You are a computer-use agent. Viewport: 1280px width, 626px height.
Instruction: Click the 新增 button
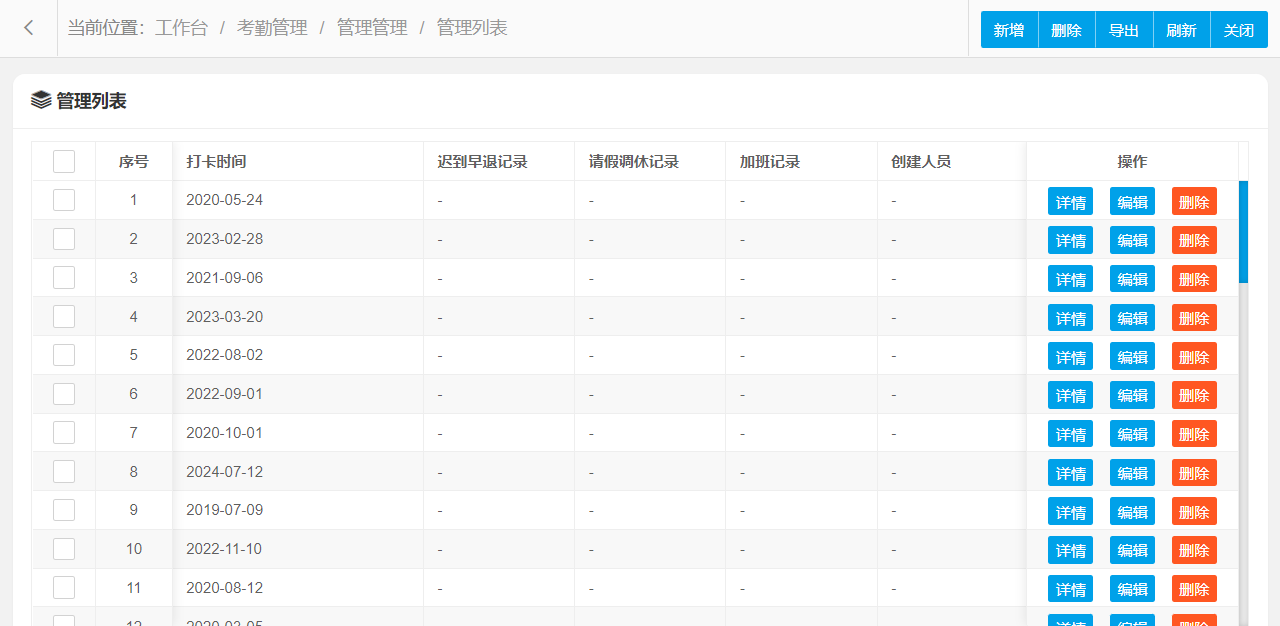tap(1009, 30)
